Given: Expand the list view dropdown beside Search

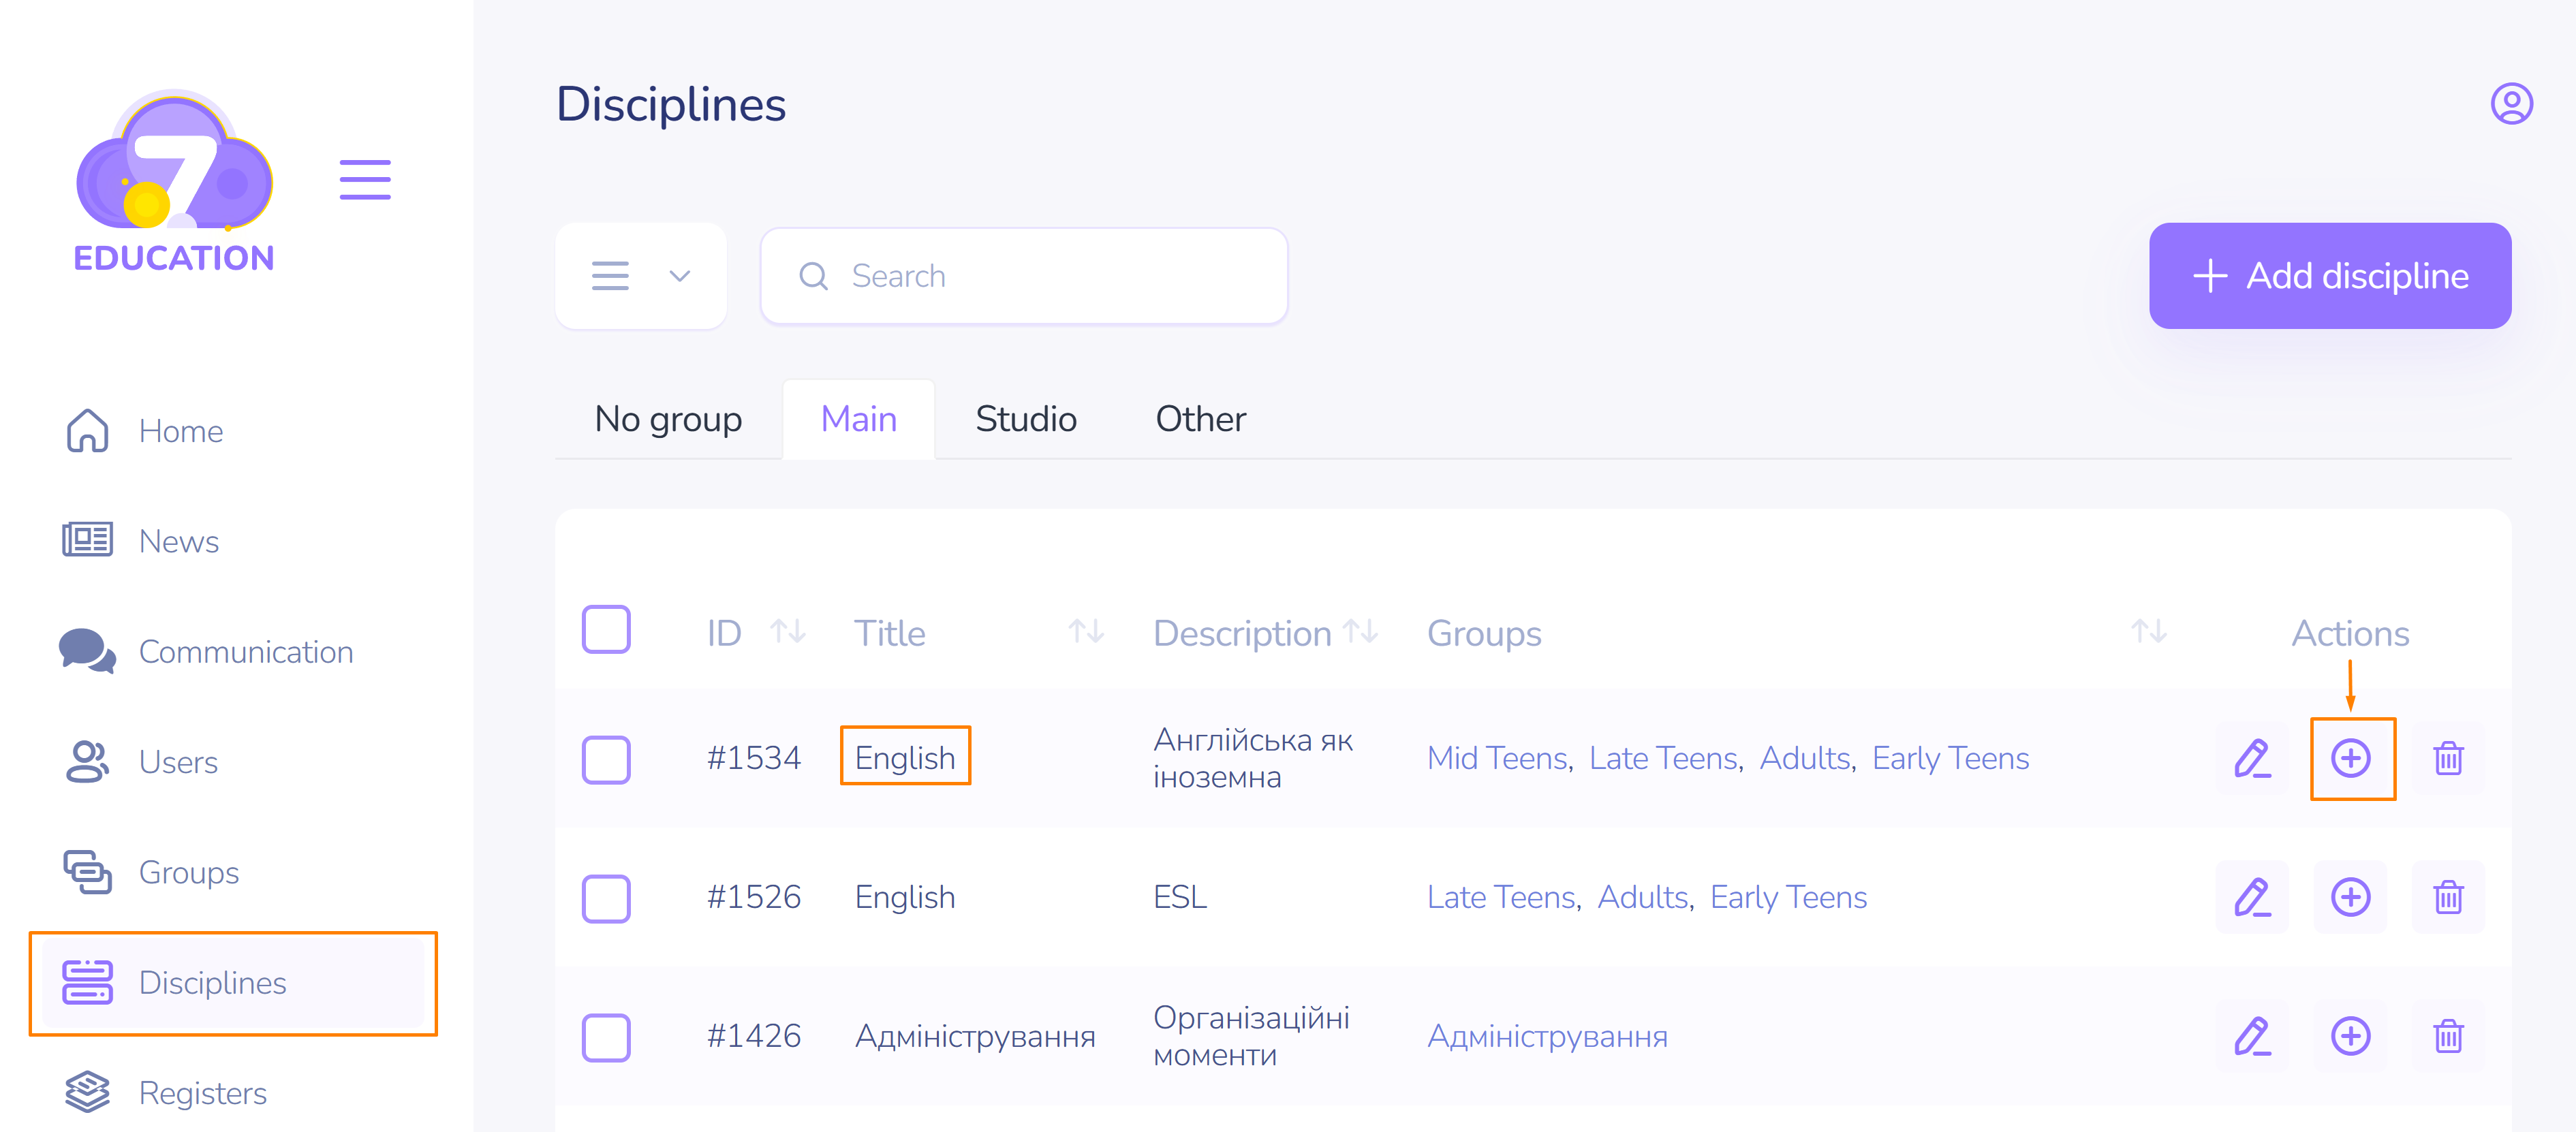Looking at the screenshot, I should pos(641,276).
